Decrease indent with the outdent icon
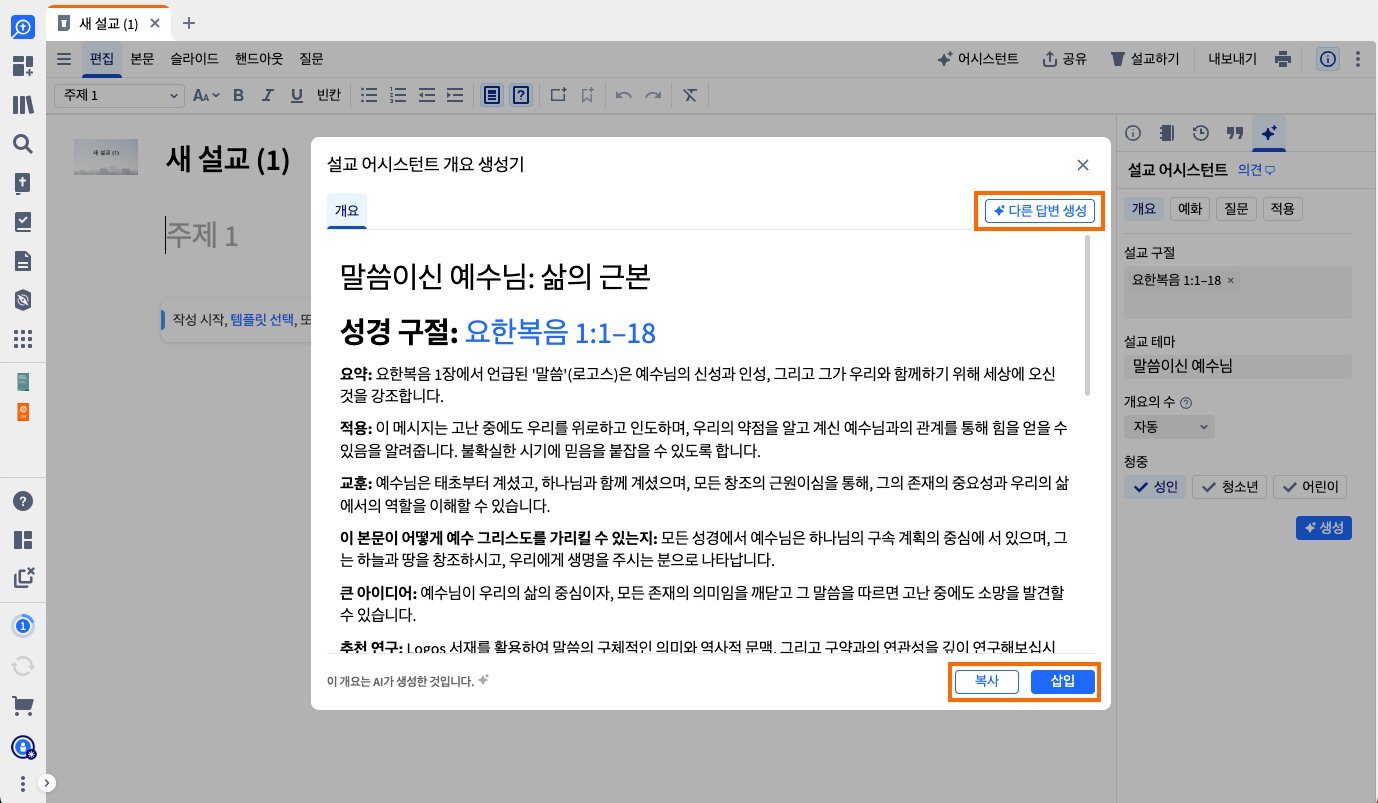This screenshot has height=803, width=1378. tap(427, 95)
